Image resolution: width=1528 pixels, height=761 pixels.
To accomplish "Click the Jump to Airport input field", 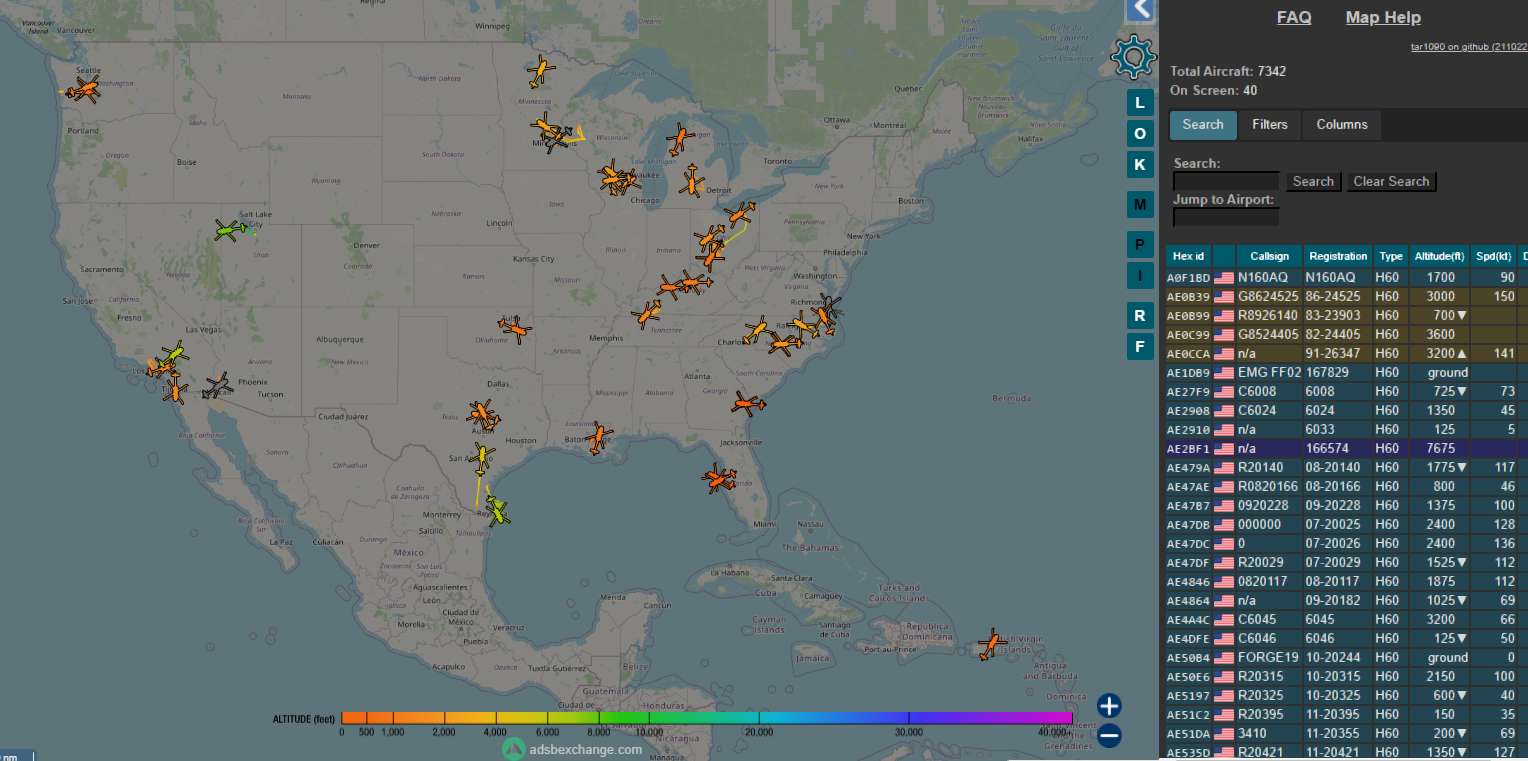I will [1226, 217].
